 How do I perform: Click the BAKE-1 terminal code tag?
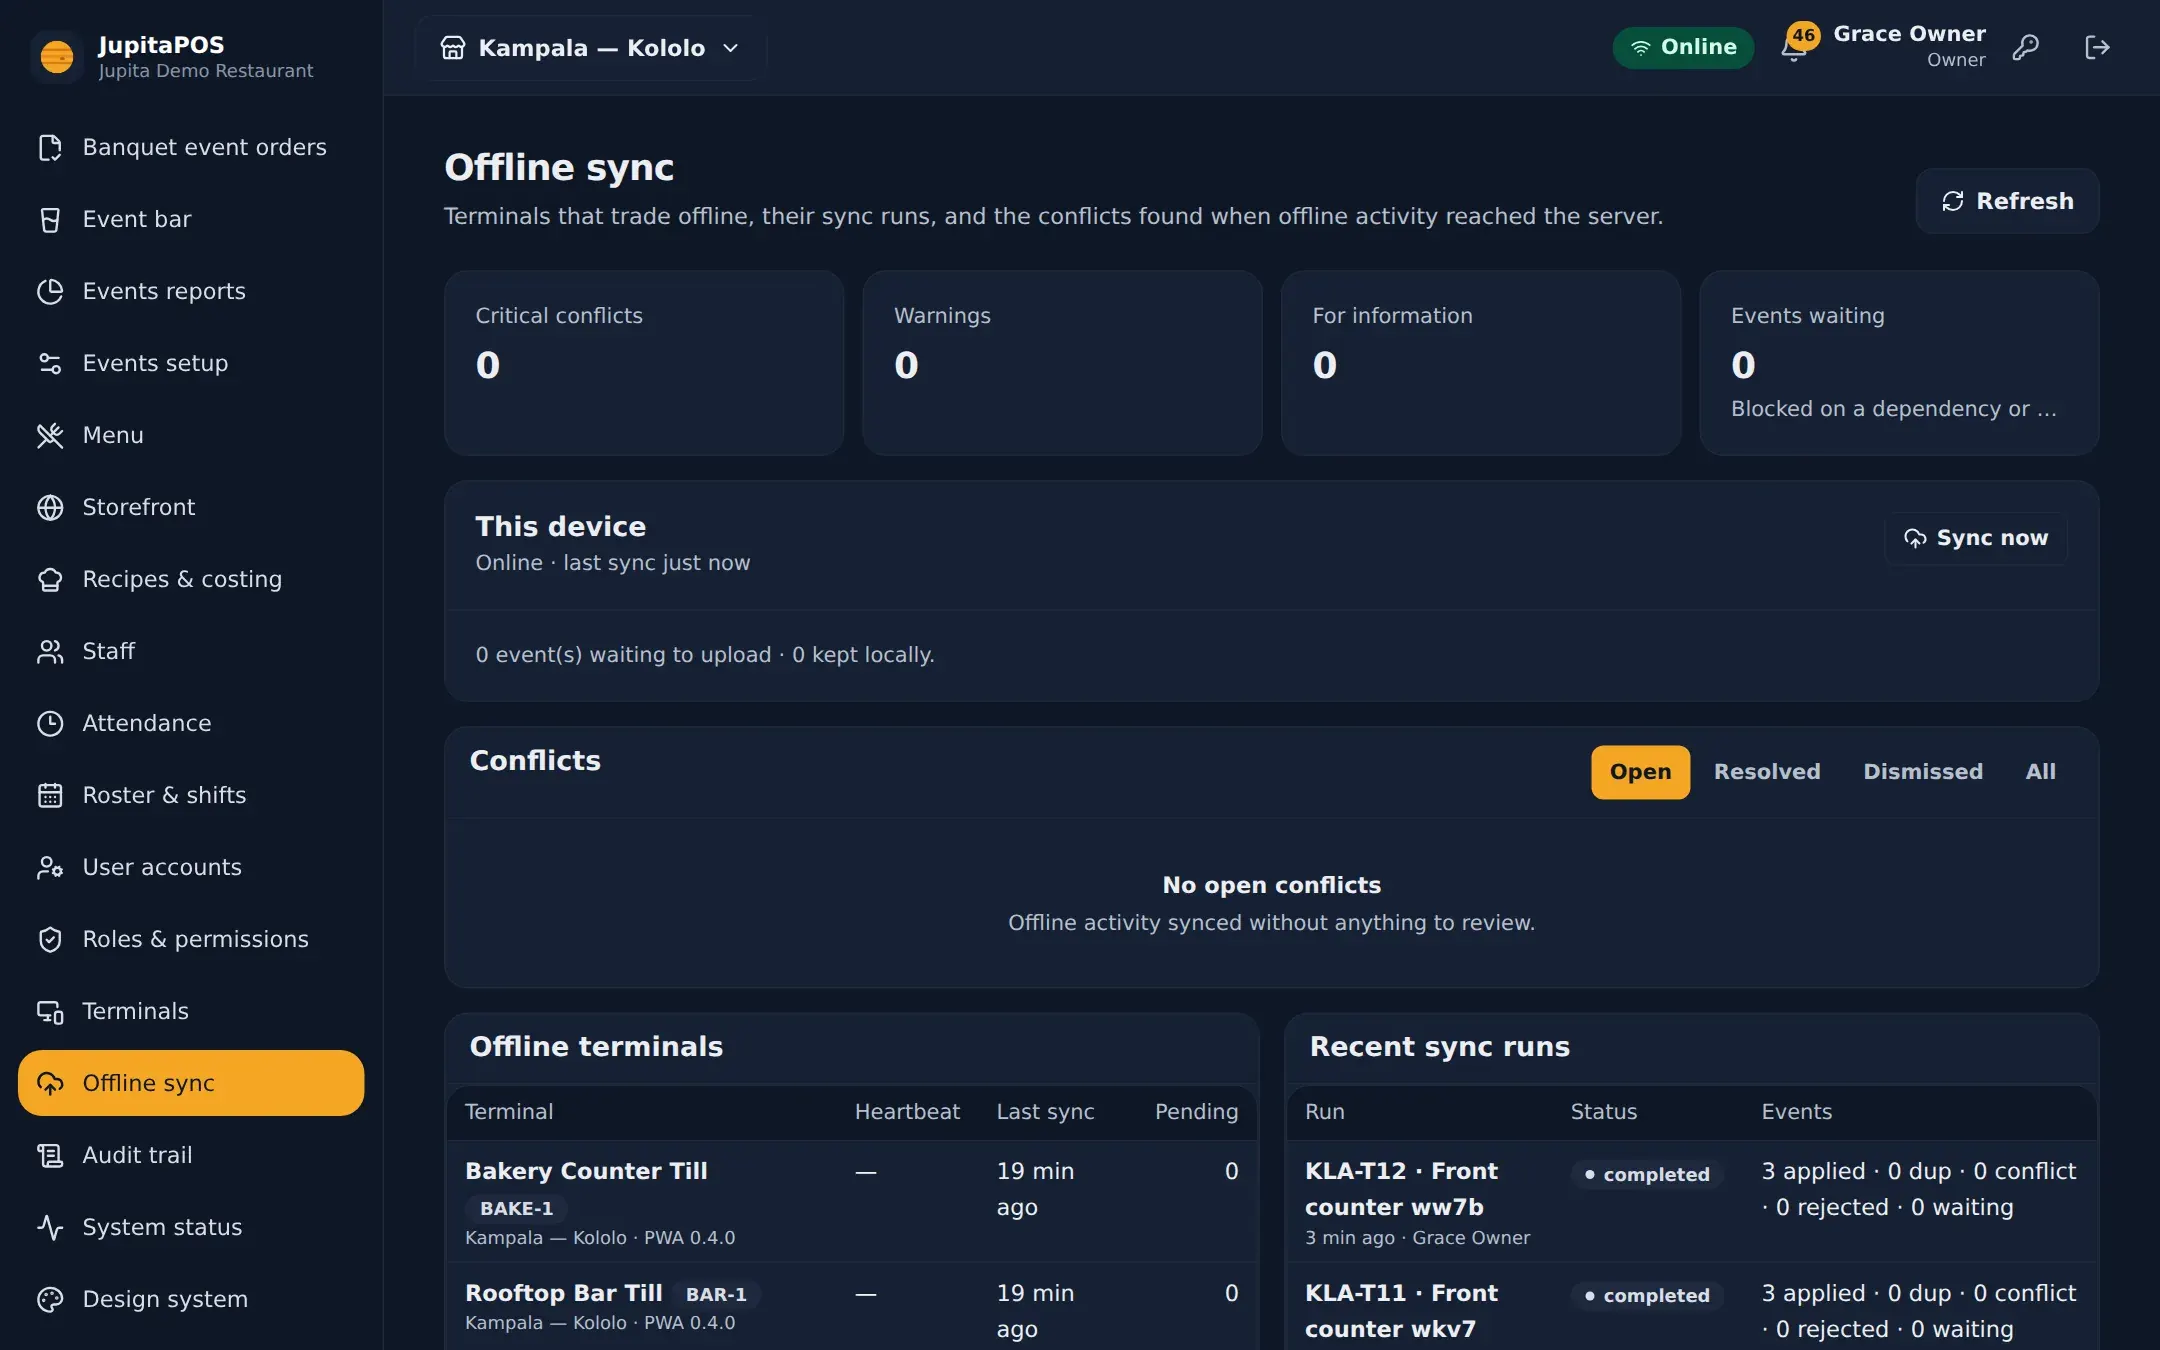(x=516, y=1208)
